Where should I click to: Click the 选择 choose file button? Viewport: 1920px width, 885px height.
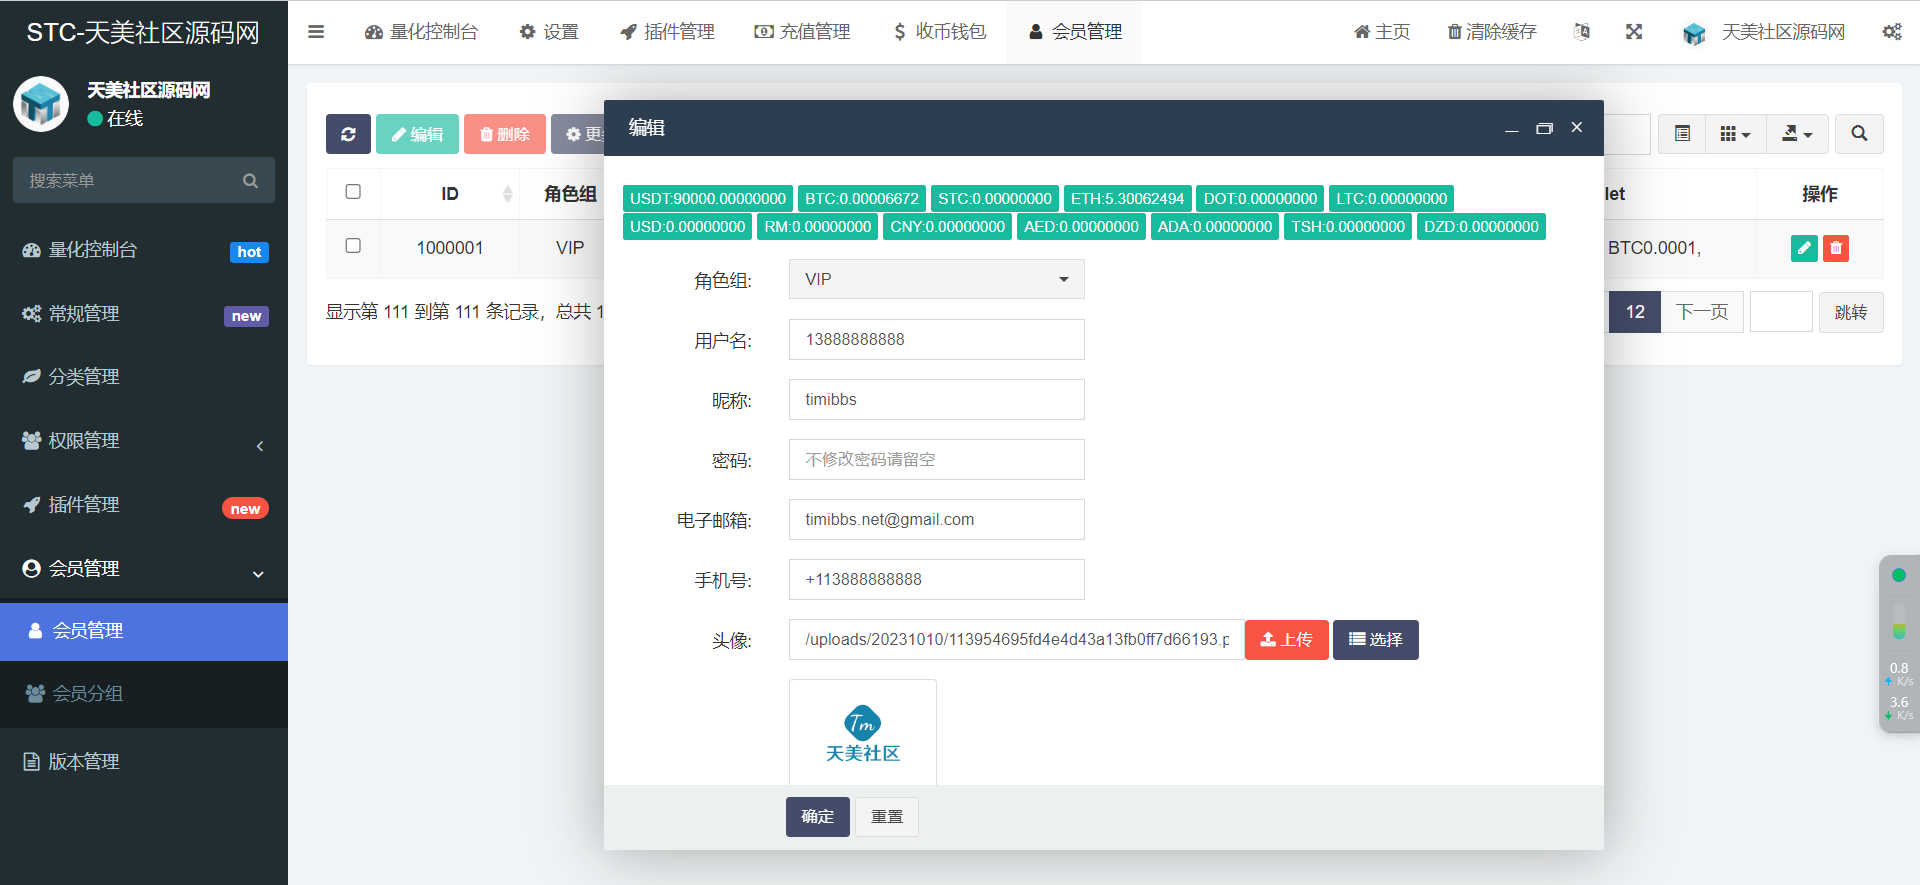click(1376, 639)
